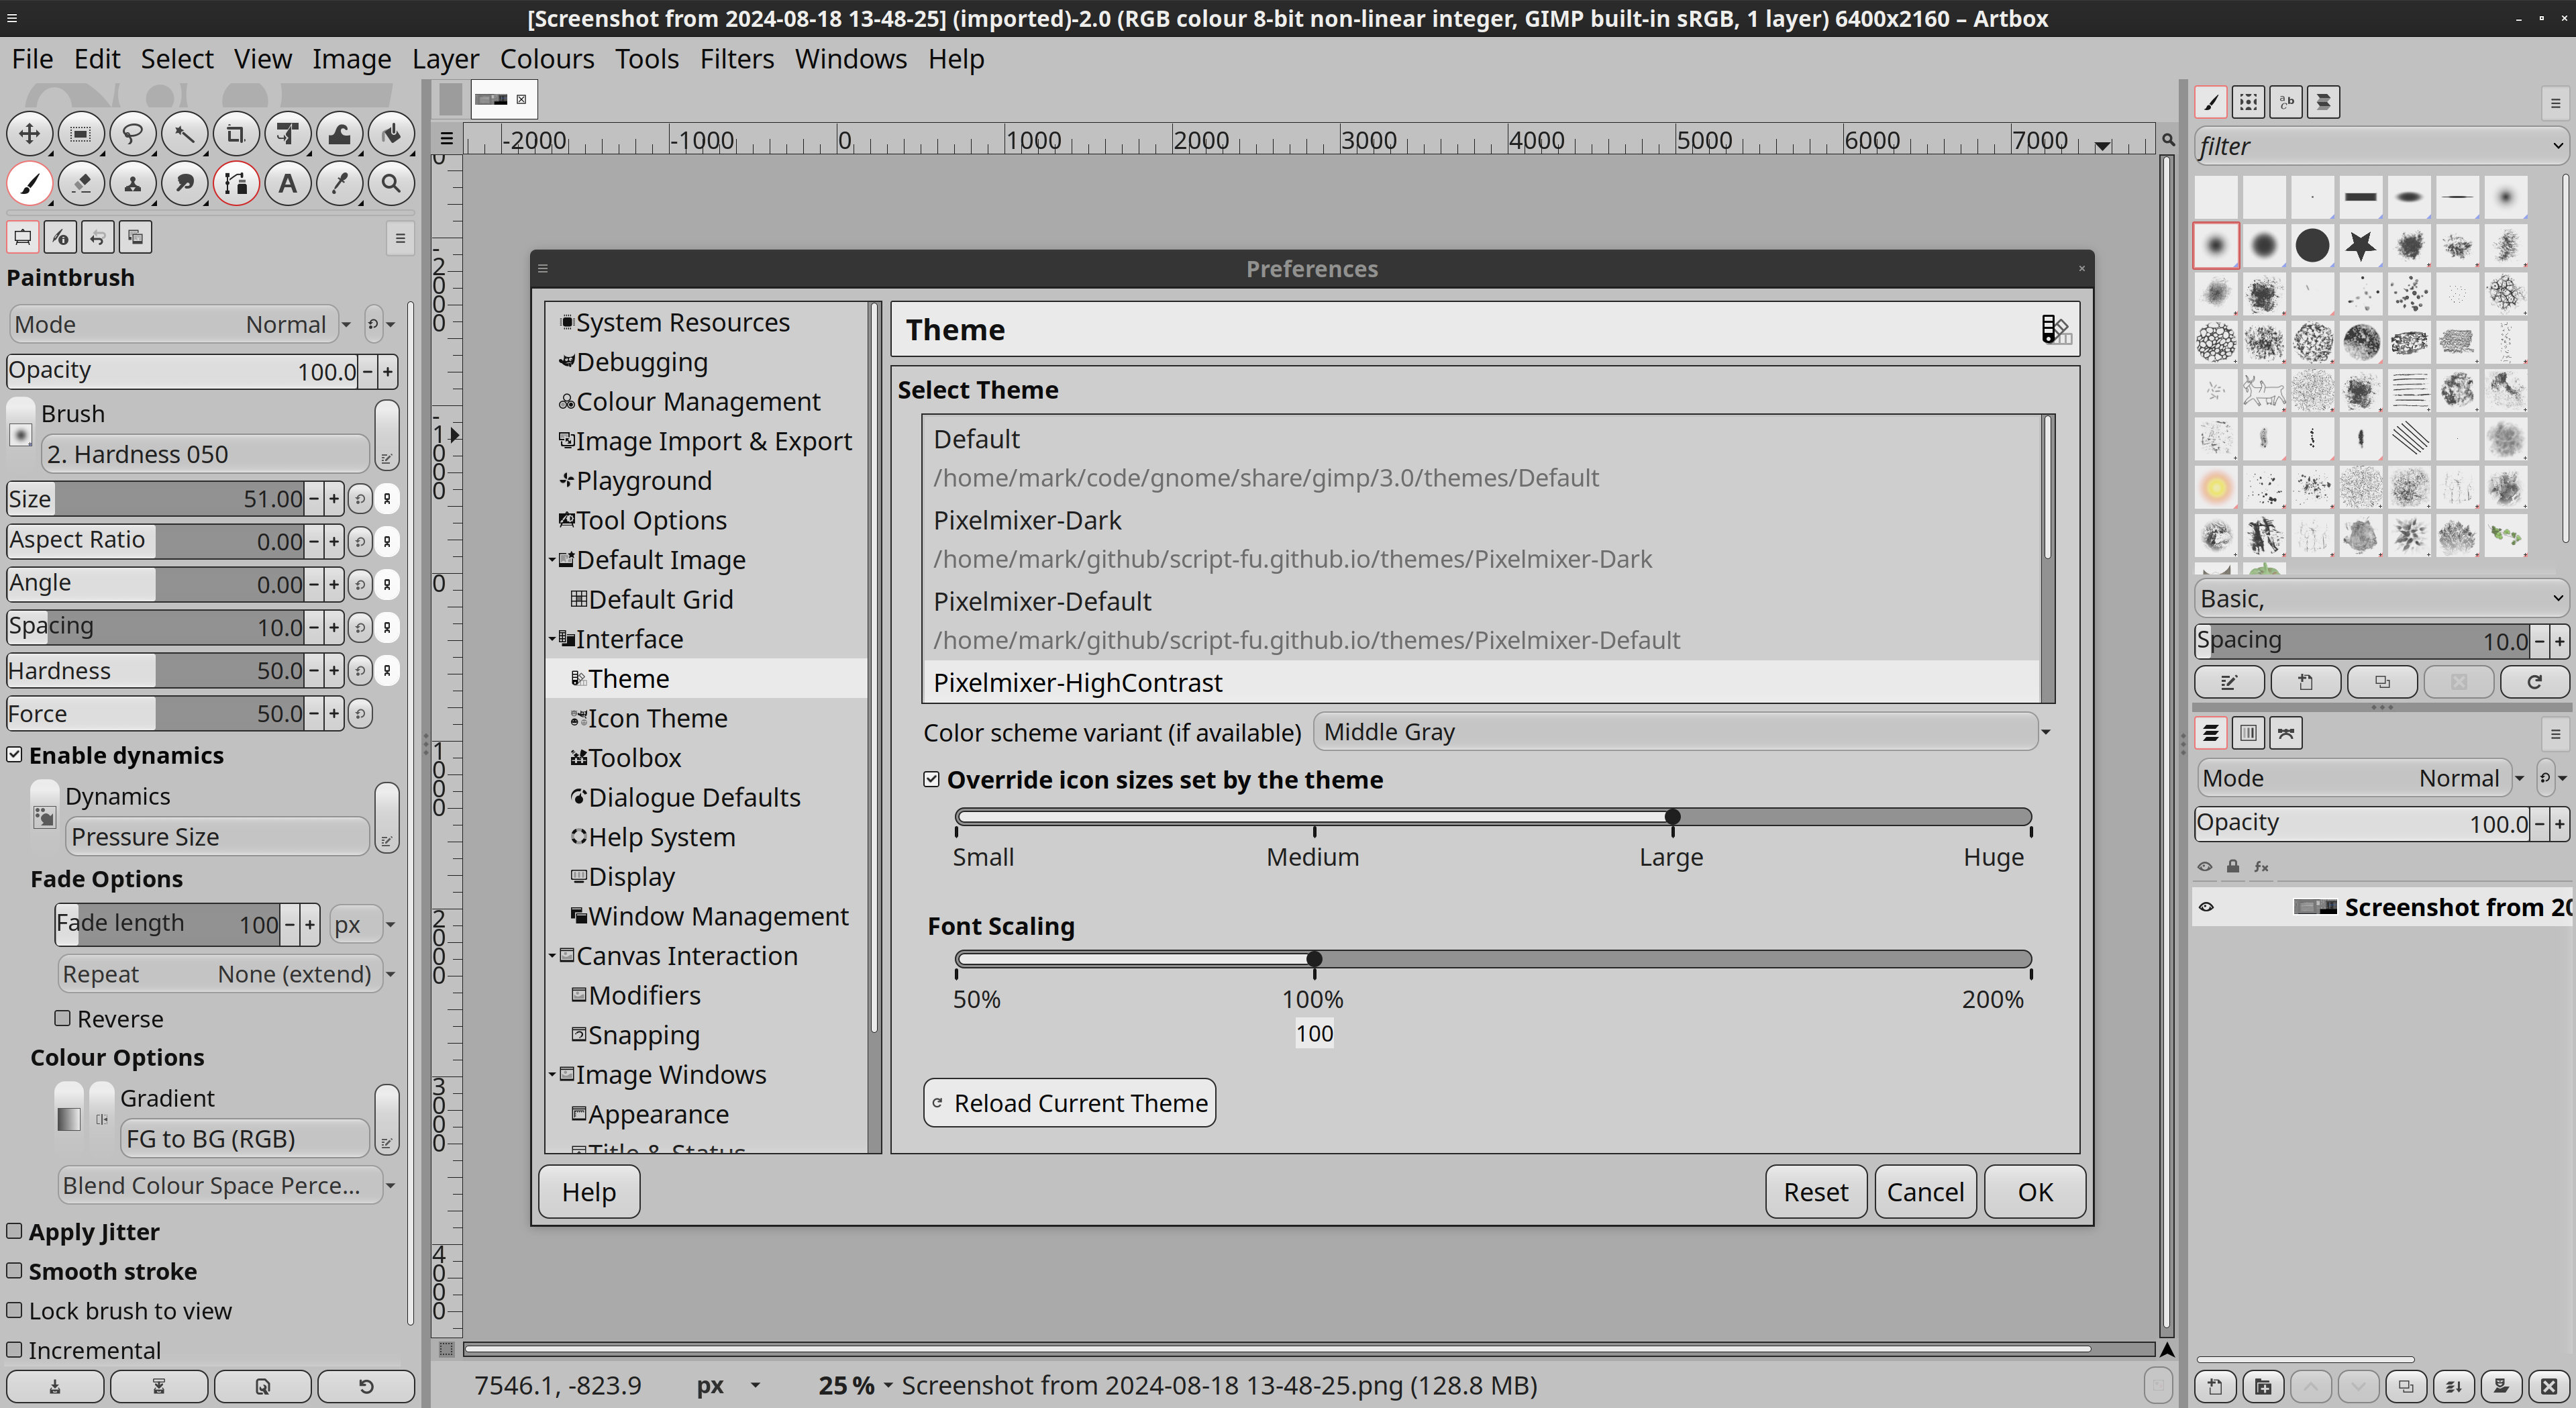Select the Paintbrush tool
This screenshot has height=1408, width=2576.
pyautogui.click(x=29, y=184)
